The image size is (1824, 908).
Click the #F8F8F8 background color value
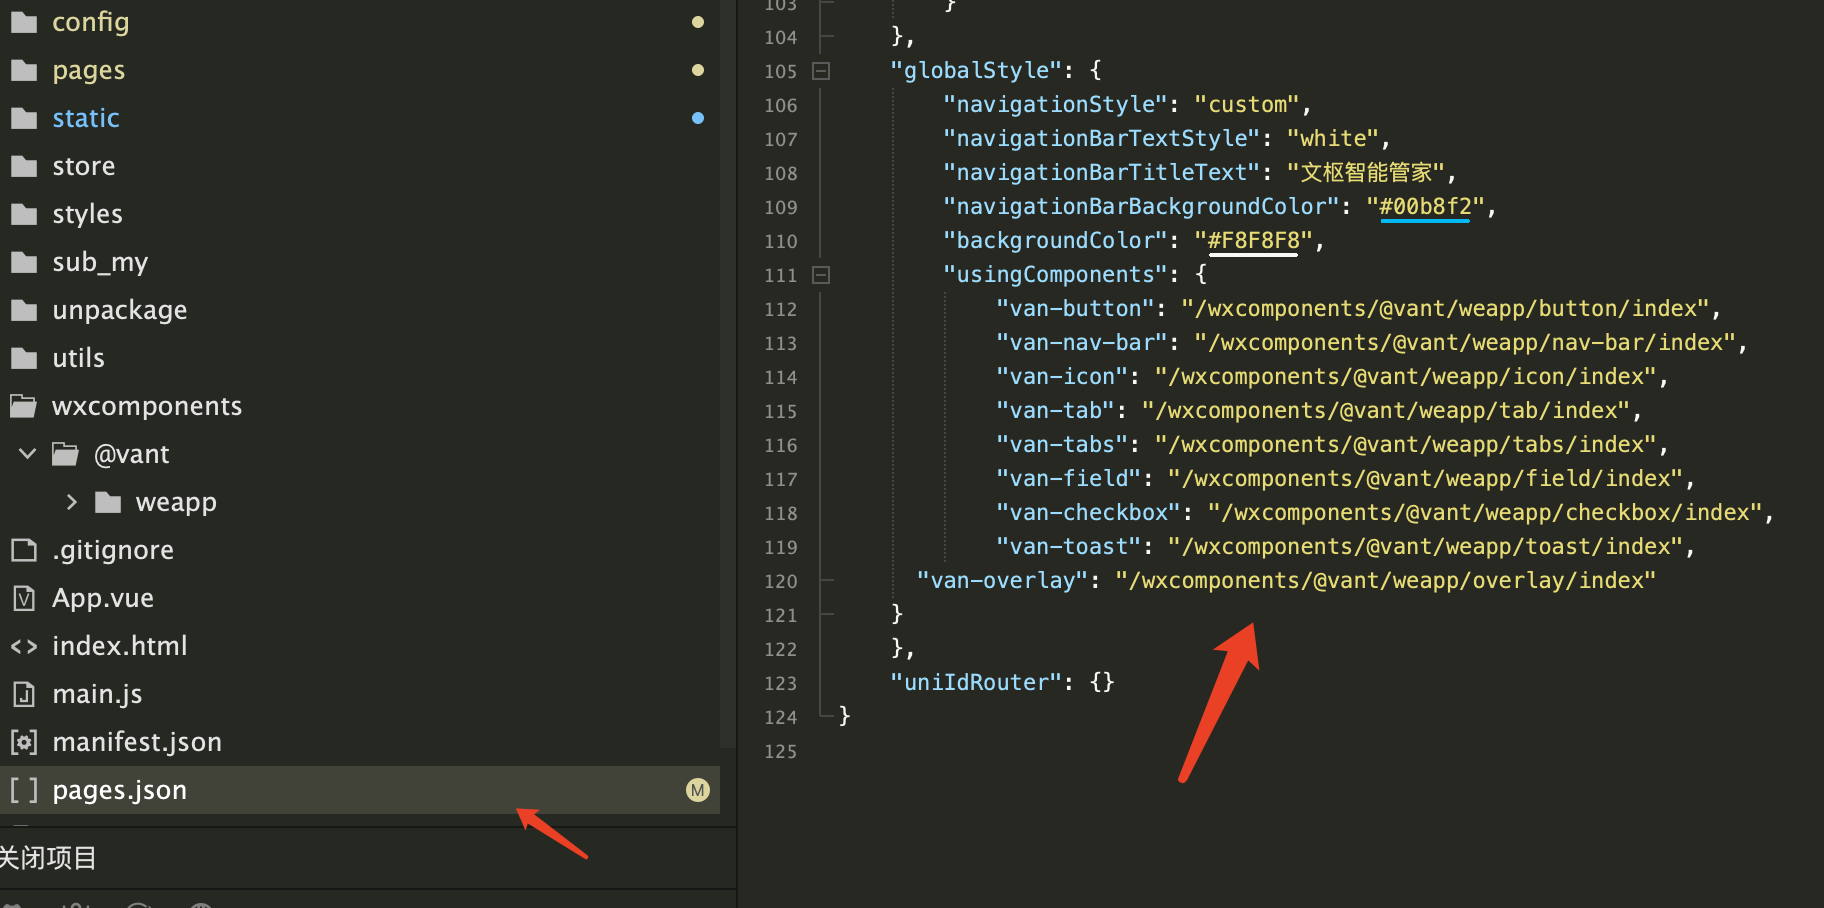[1253, 240]
